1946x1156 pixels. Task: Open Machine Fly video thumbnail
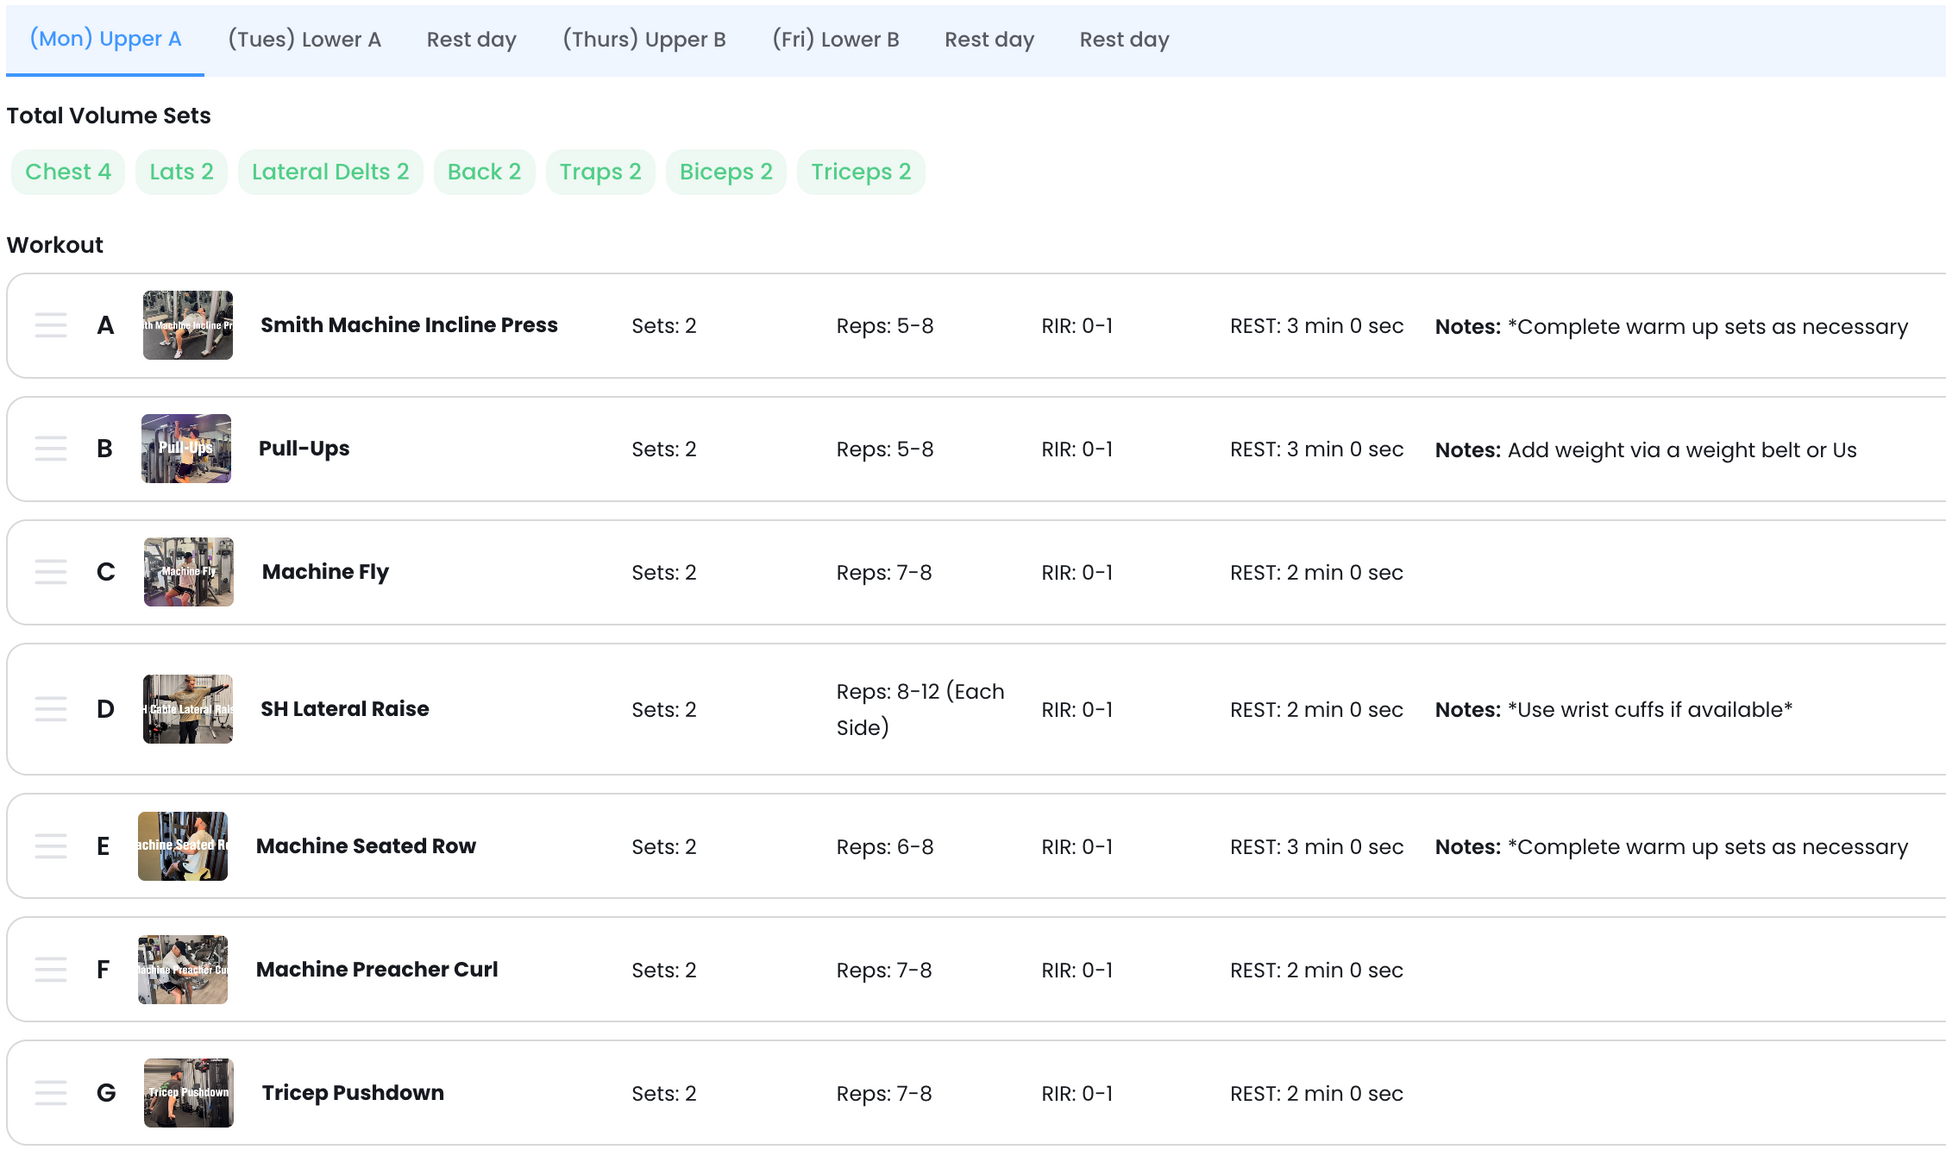(188, 572)
